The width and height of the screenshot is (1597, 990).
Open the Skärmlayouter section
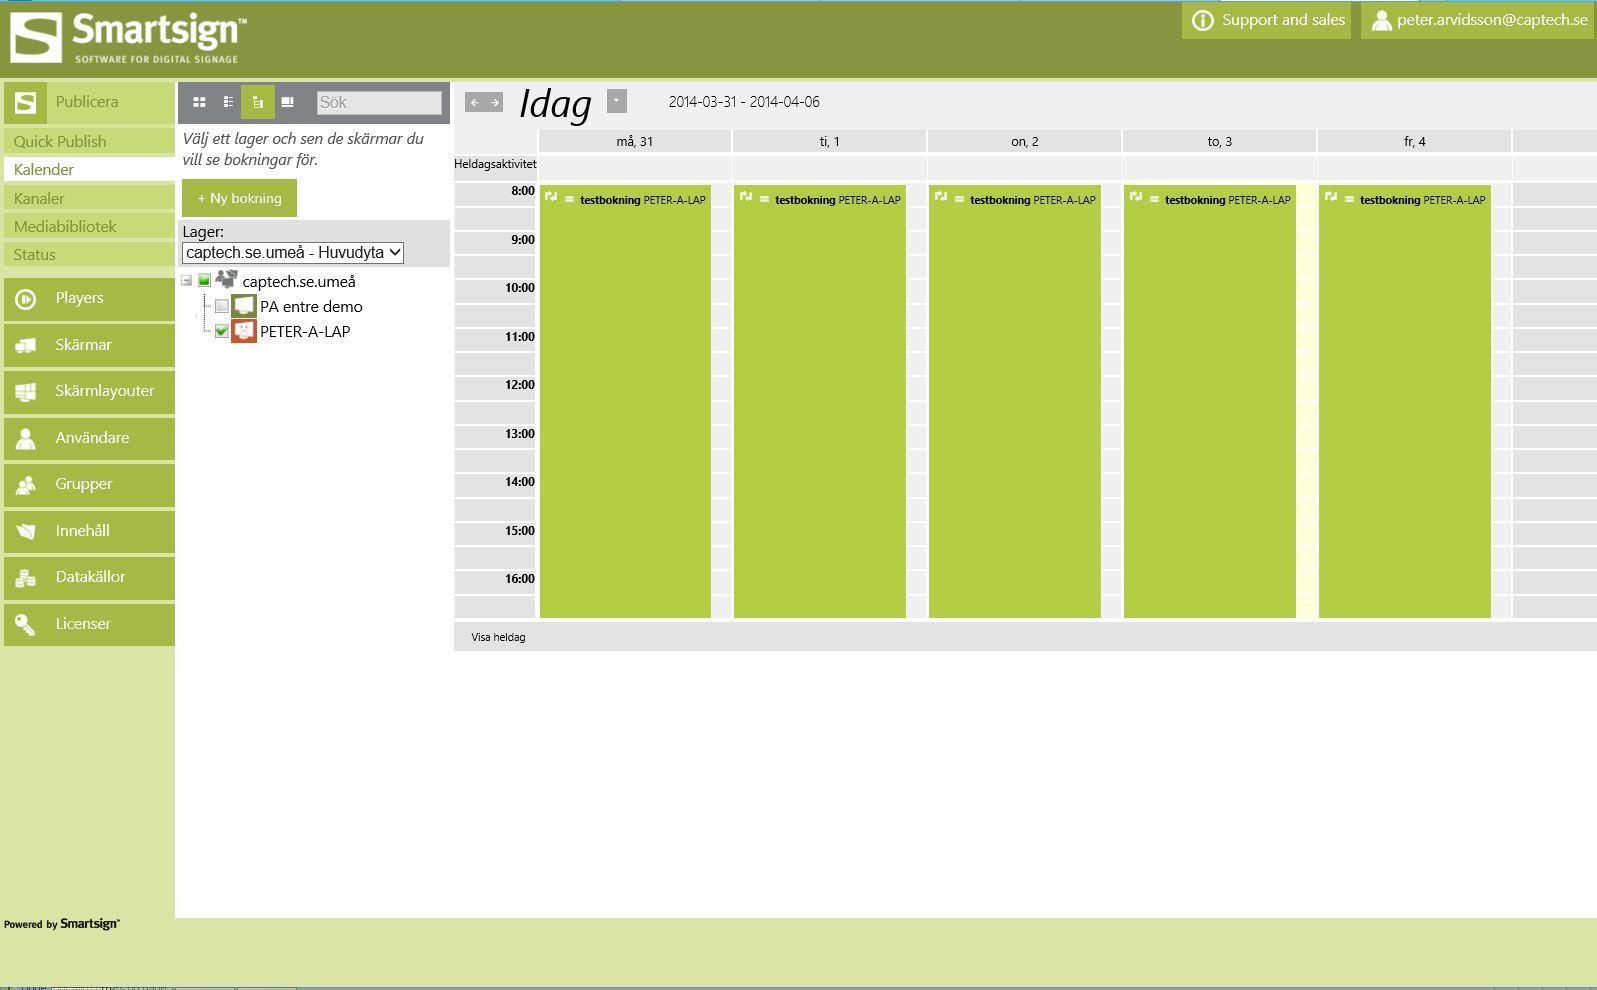[89, 392]
